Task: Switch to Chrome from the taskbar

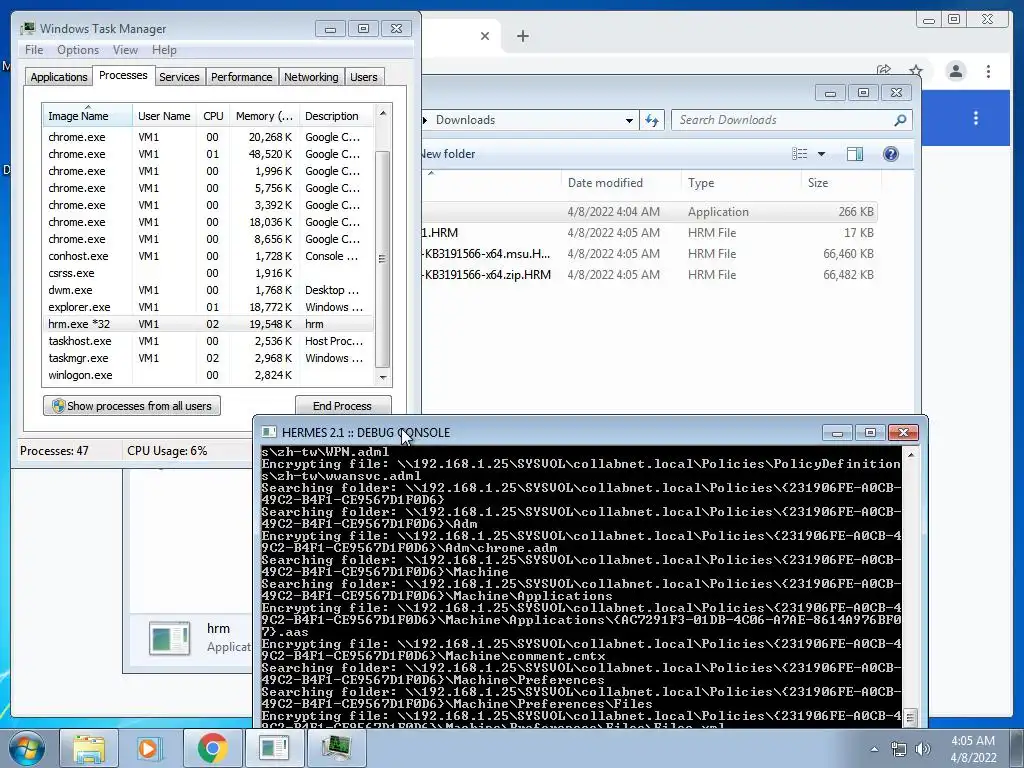Action: click(x=212, y=748)
